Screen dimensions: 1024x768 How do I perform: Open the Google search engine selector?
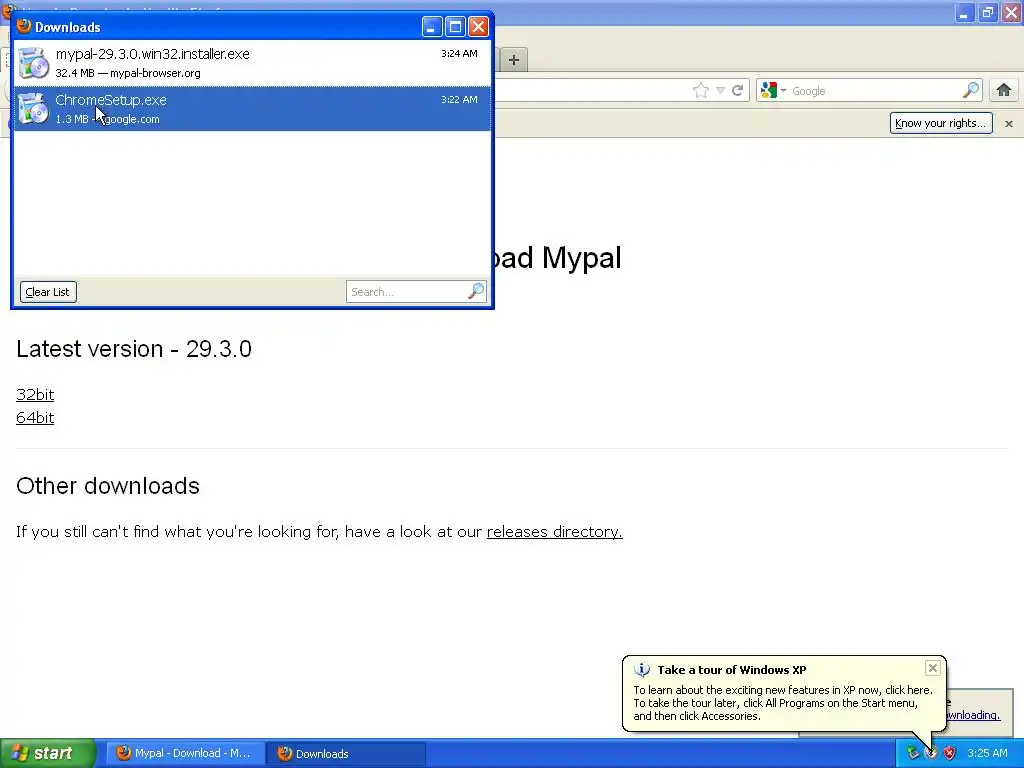(x=773, y=91)
